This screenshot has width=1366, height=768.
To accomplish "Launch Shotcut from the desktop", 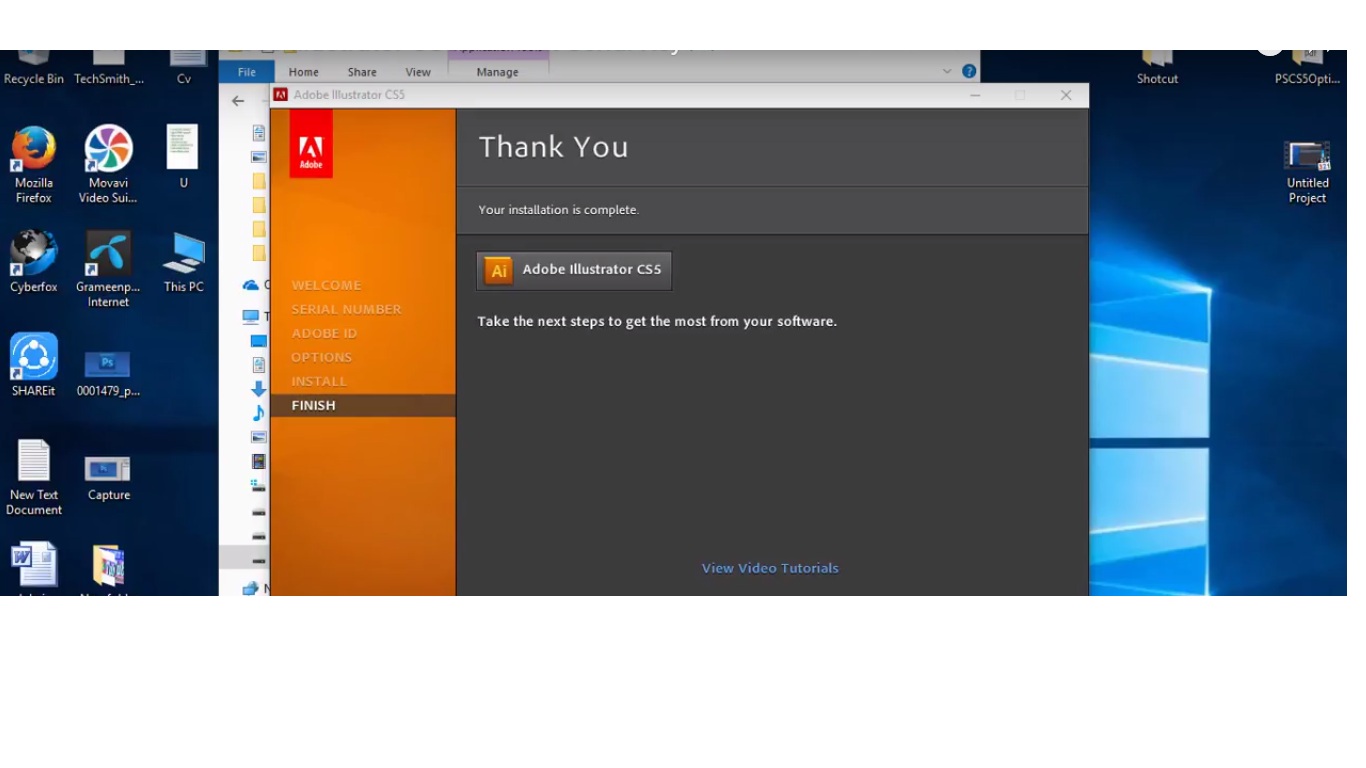I will (1156, 50).
